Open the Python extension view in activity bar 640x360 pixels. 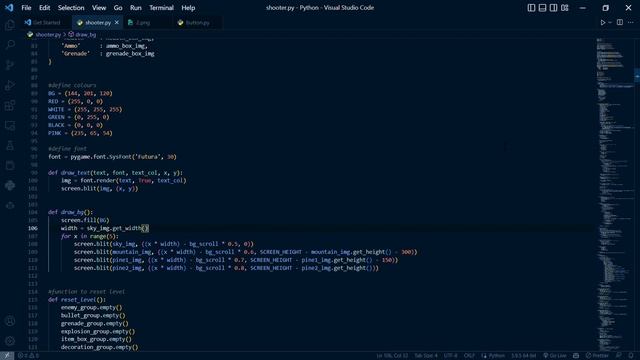click(10, 186)
